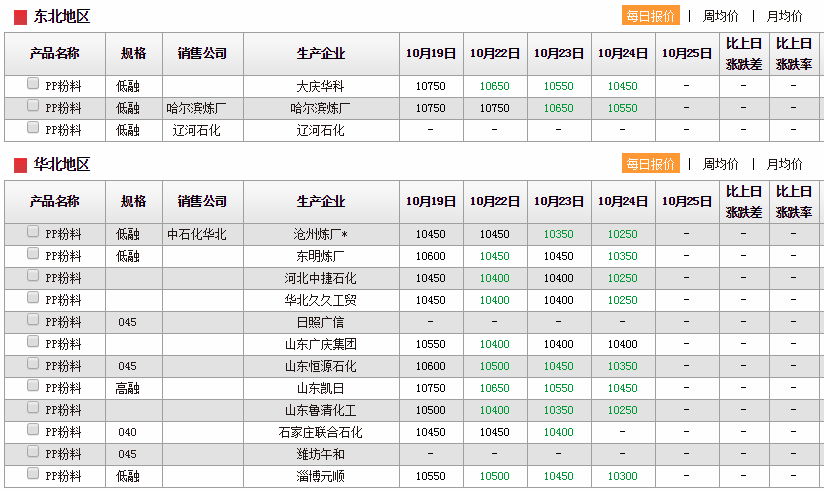Click 华北久久工贸 producer name
Image resolution: width=824 pixels, height=492 pixels.
click(x=321, y=301)
